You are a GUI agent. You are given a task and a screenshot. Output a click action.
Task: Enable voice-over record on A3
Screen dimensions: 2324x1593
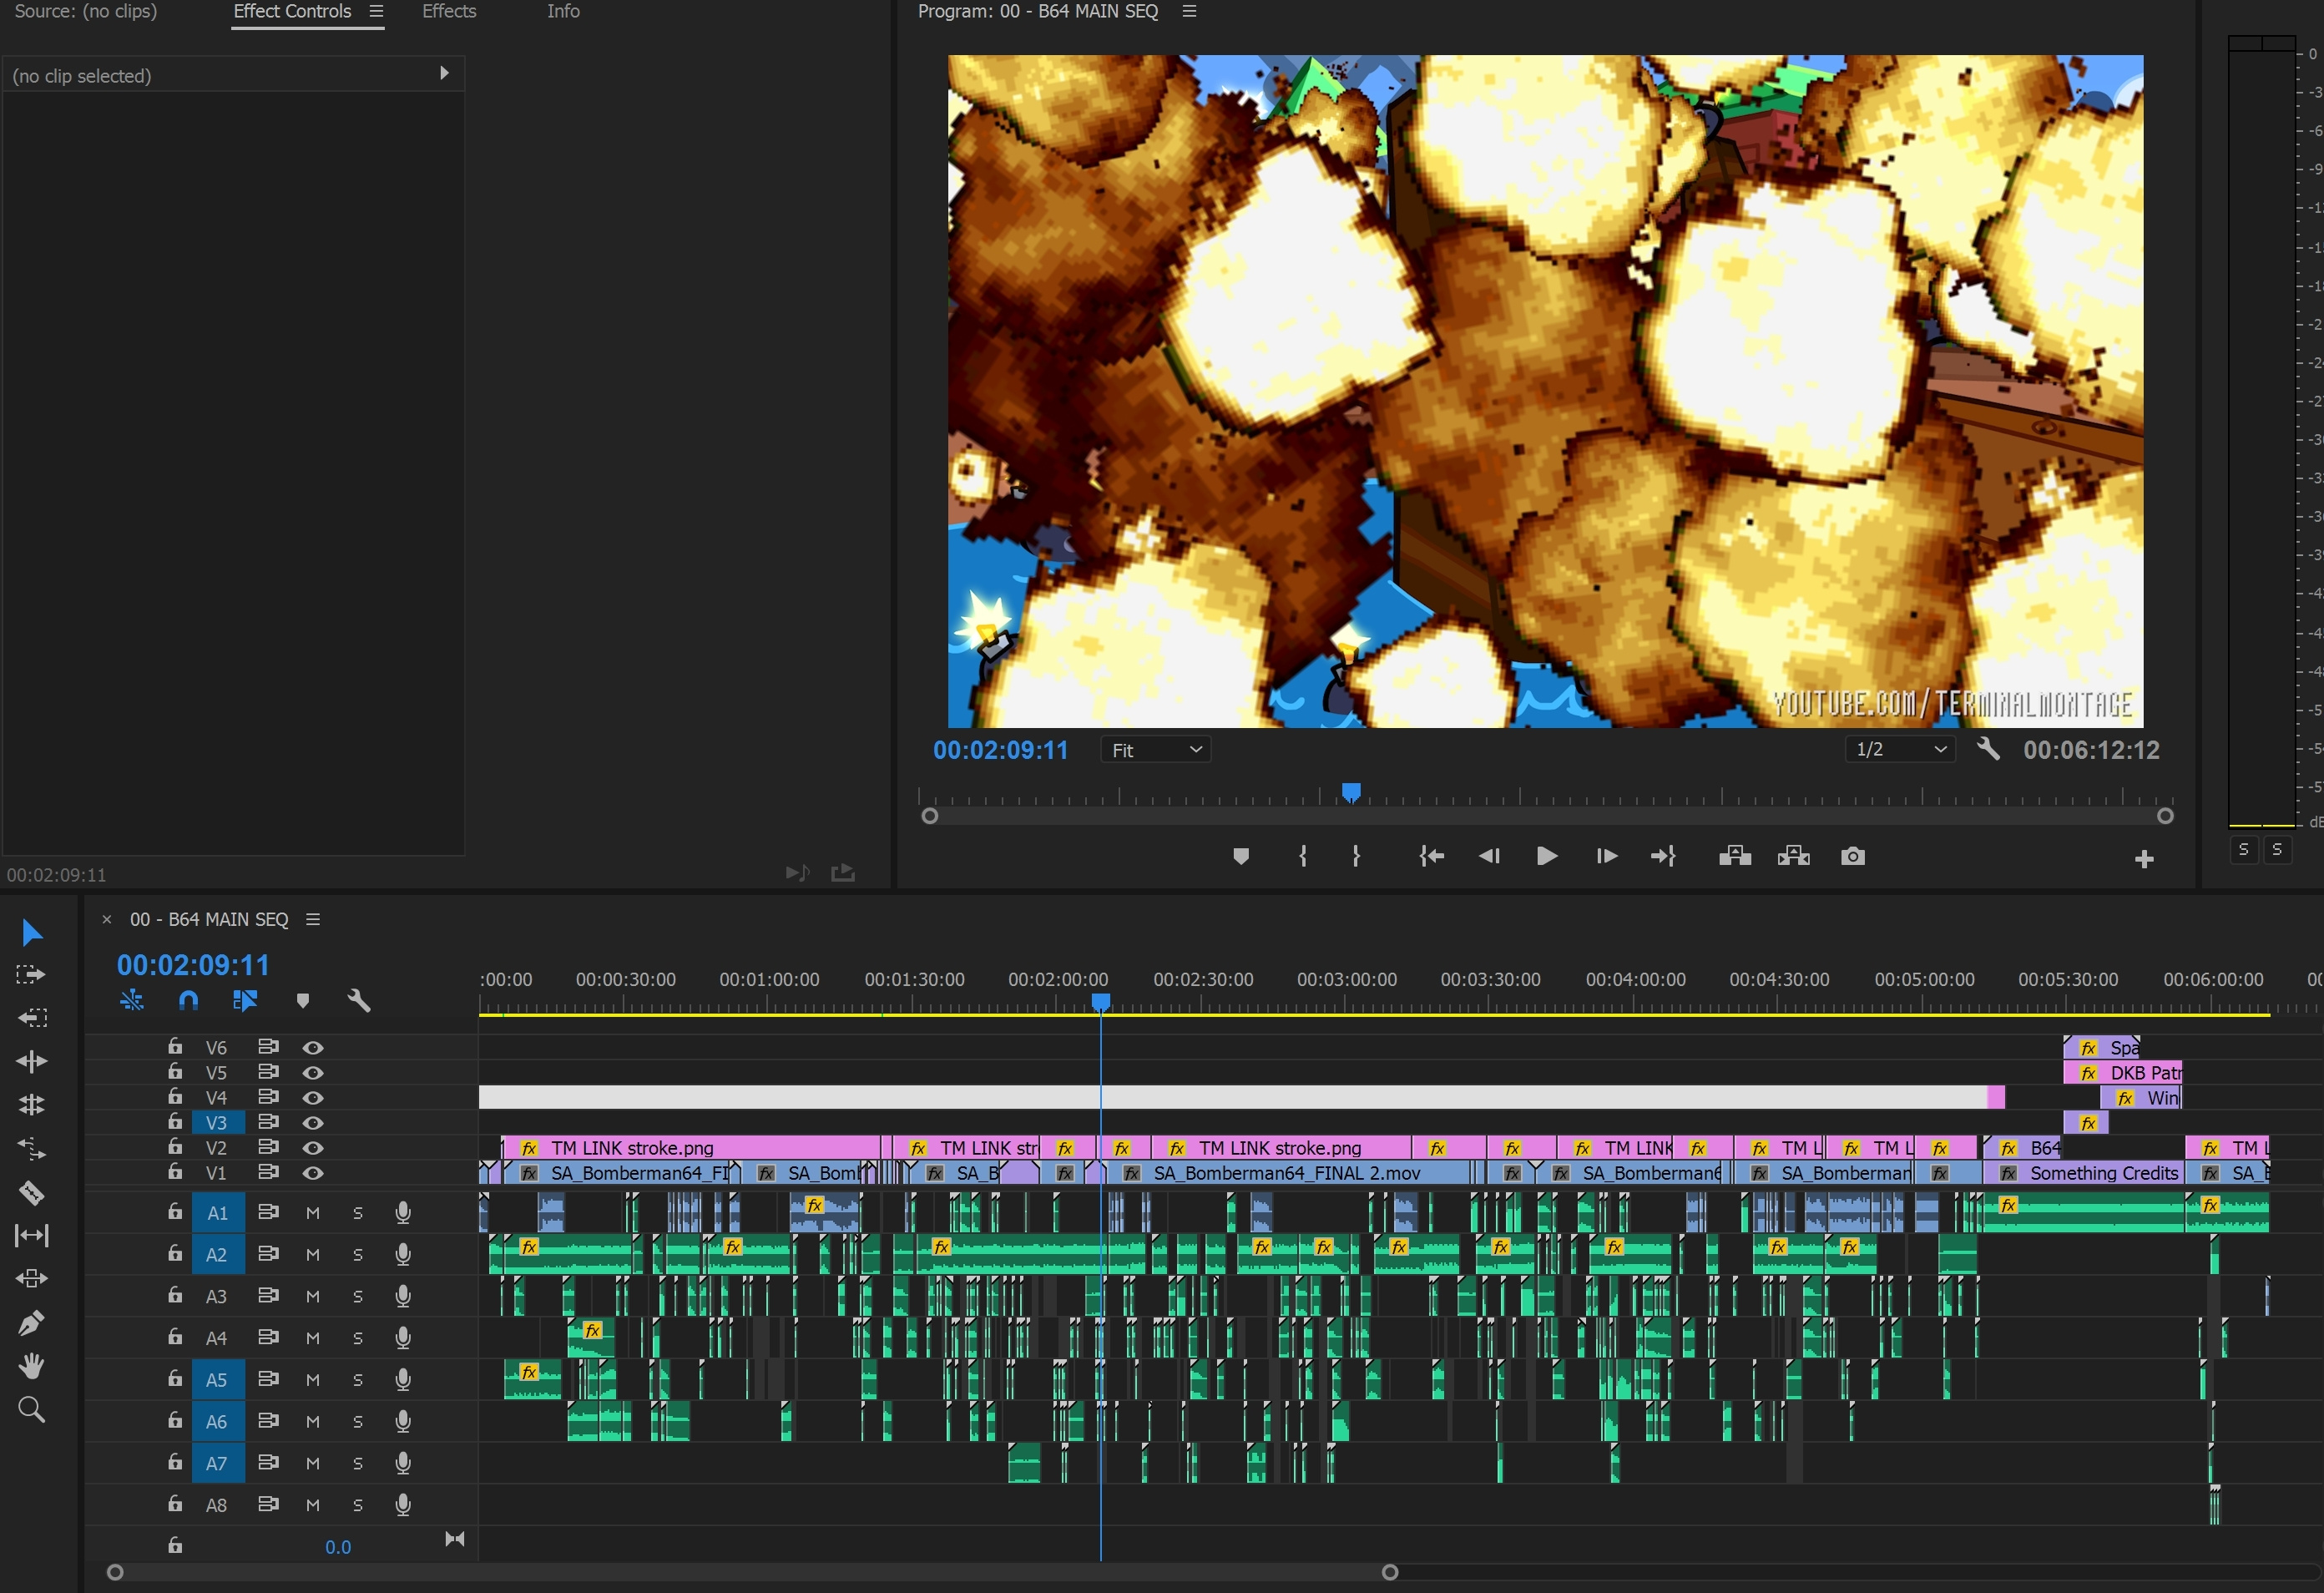[403, 1296]
